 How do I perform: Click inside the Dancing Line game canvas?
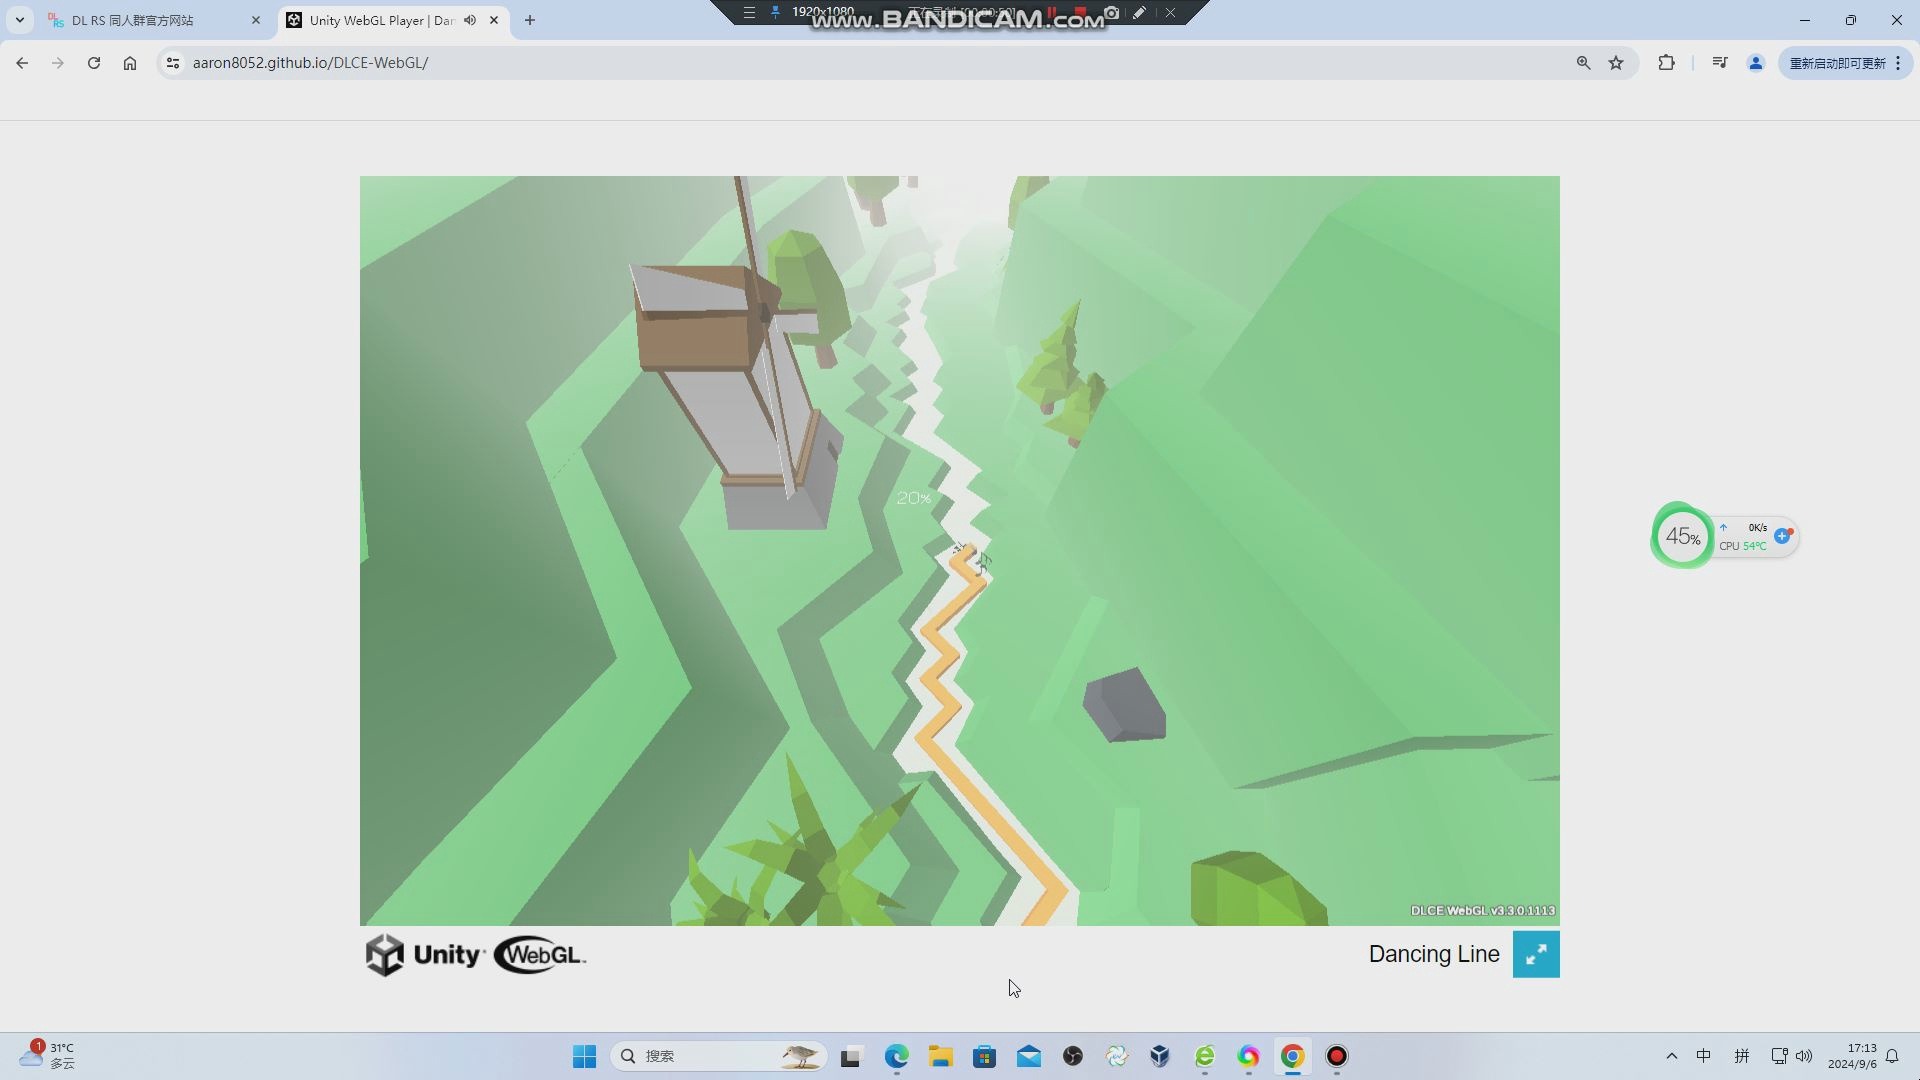pyautogui.click(x=959, y=550)
